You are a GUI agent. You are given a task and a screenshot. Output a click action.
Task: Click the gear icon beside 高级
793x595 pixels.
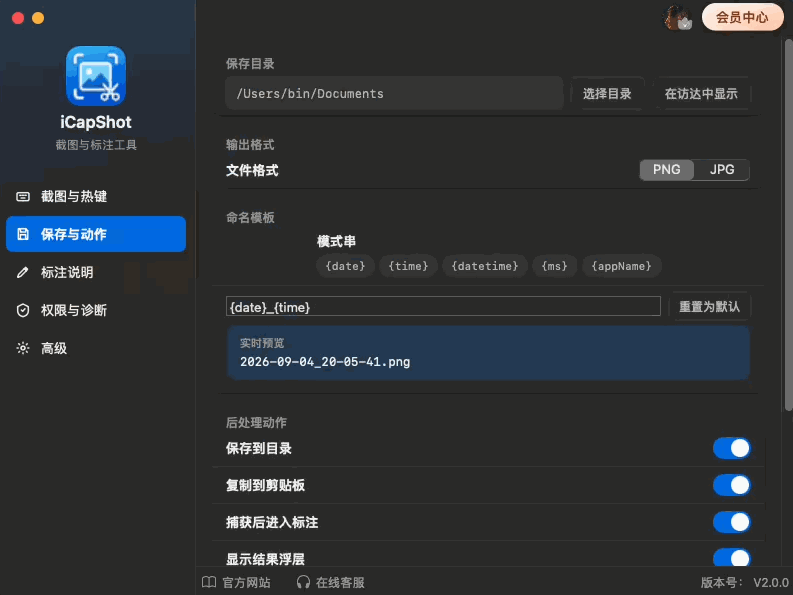point(23,348)
